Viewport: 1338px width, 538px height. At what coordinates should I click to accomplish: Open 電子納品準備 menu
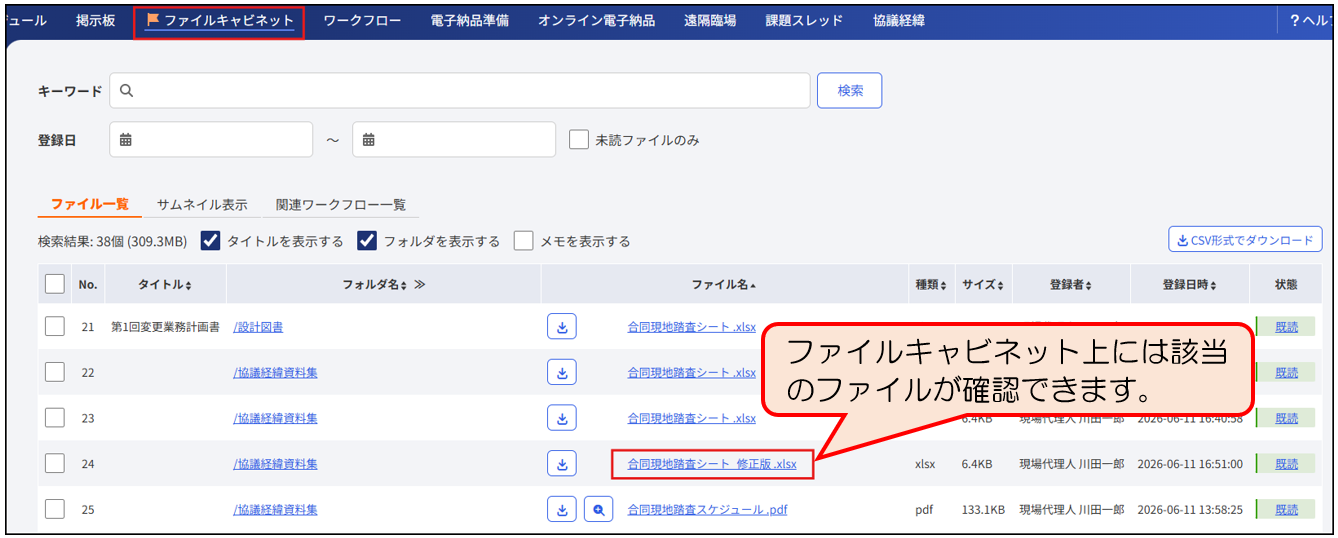coord(470,20)
